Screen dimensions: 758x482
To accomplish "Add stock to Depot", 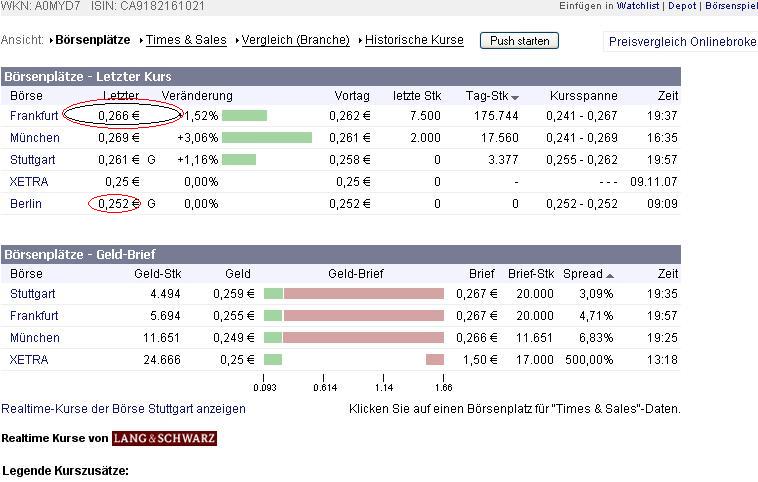I will click(682, 6).
